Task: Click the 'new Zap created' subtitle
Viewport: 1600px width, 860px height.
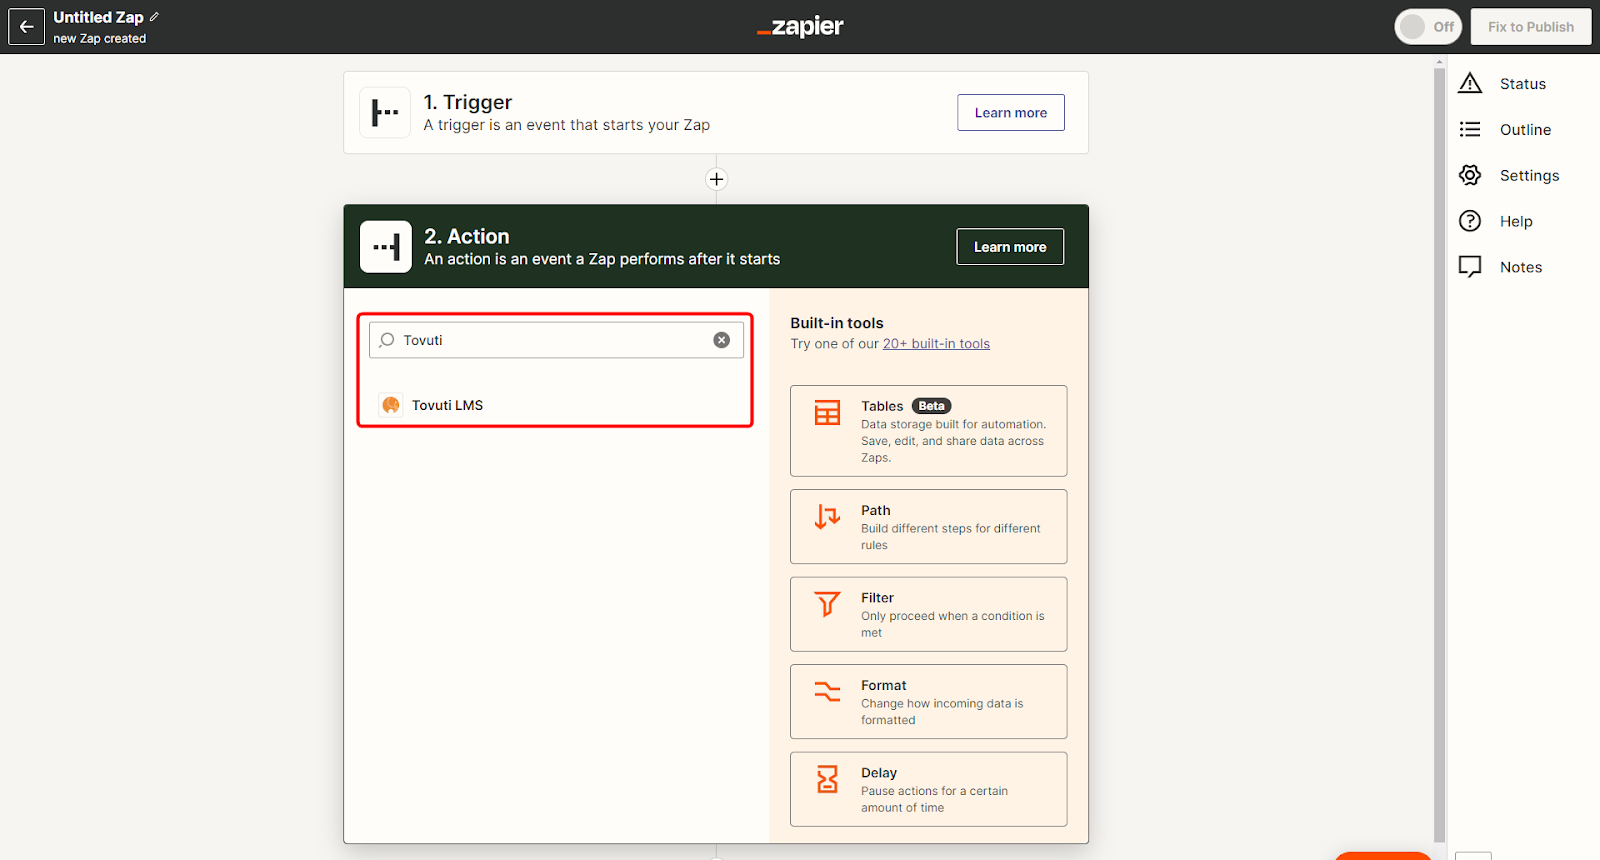Action: click(x=100, y=39)
